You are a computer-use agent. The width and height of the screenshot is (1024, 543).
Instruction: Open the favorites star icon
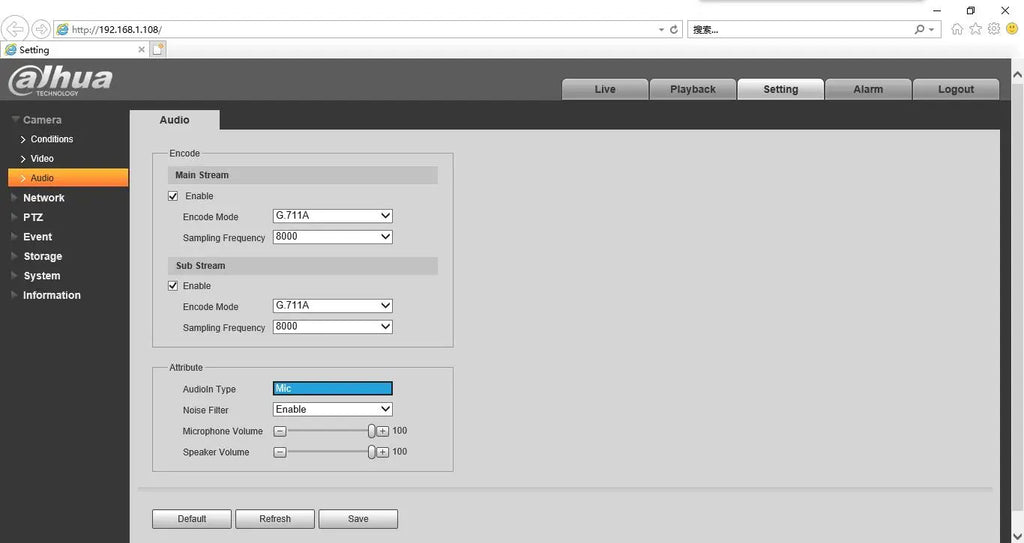click(976, 29)
